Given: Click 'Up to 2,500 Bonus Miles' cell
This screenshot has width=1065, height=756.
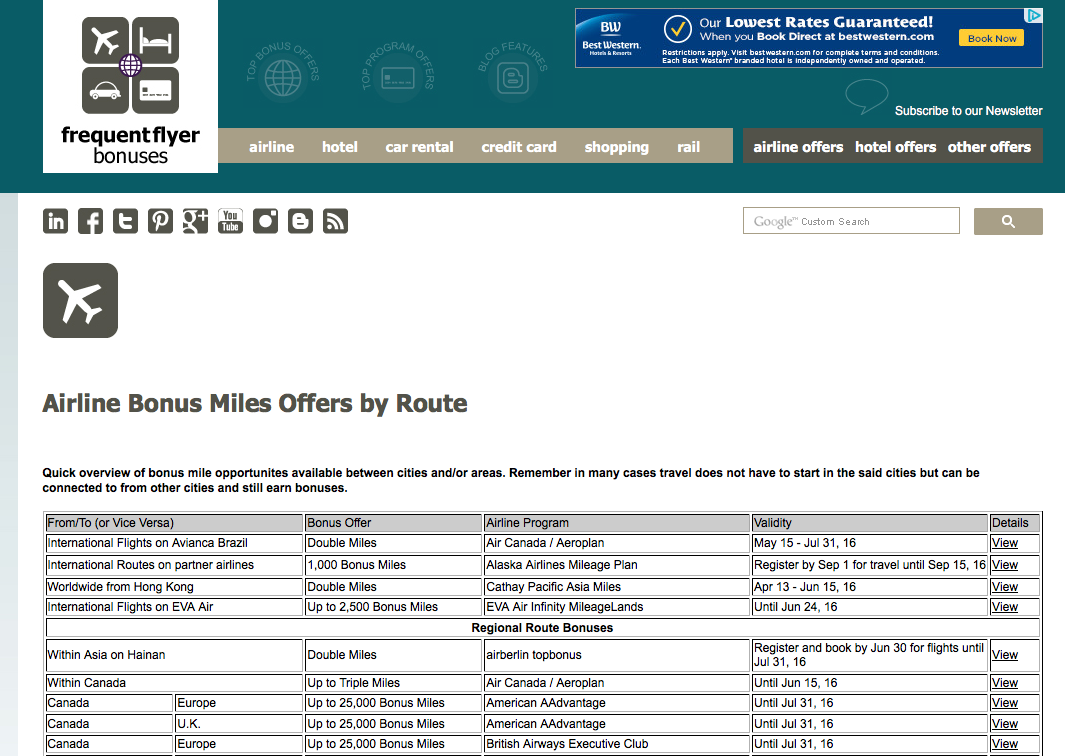Looking at the screenshot, I should (393, 607).
